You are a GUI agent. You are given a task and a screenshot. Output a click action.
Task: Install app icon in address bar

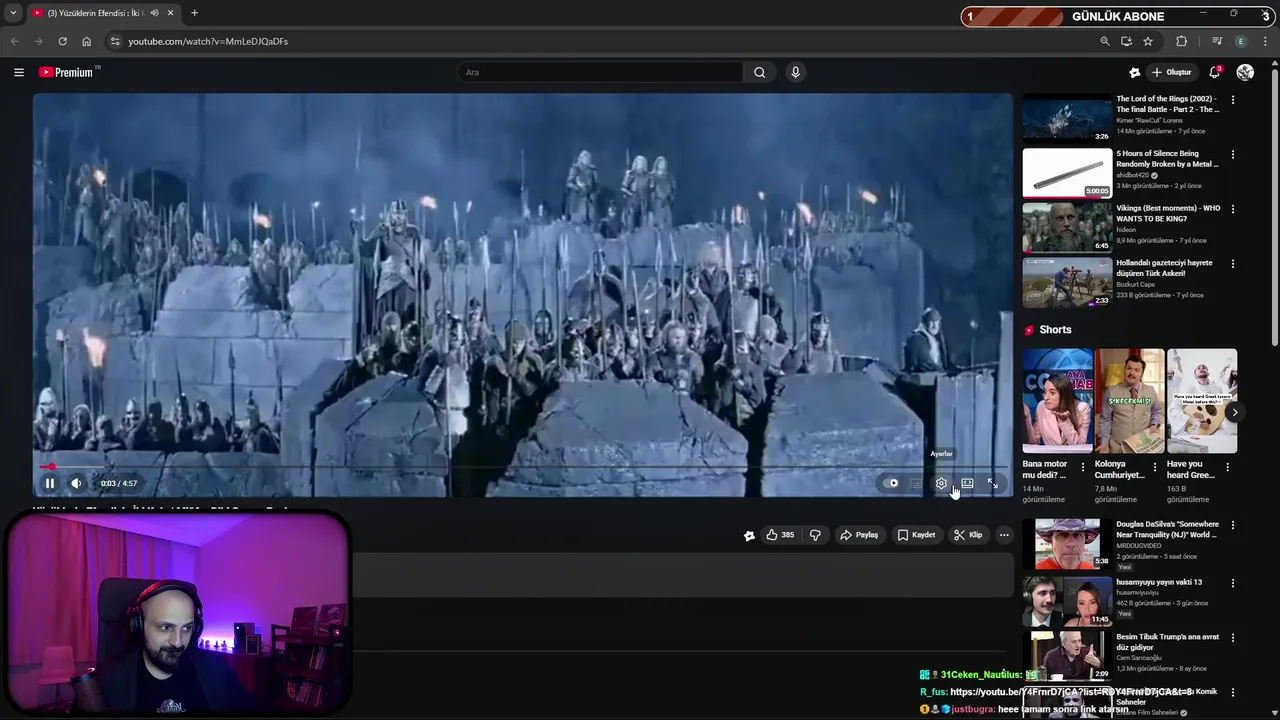pyautogui.click(x=1126, y=41)
